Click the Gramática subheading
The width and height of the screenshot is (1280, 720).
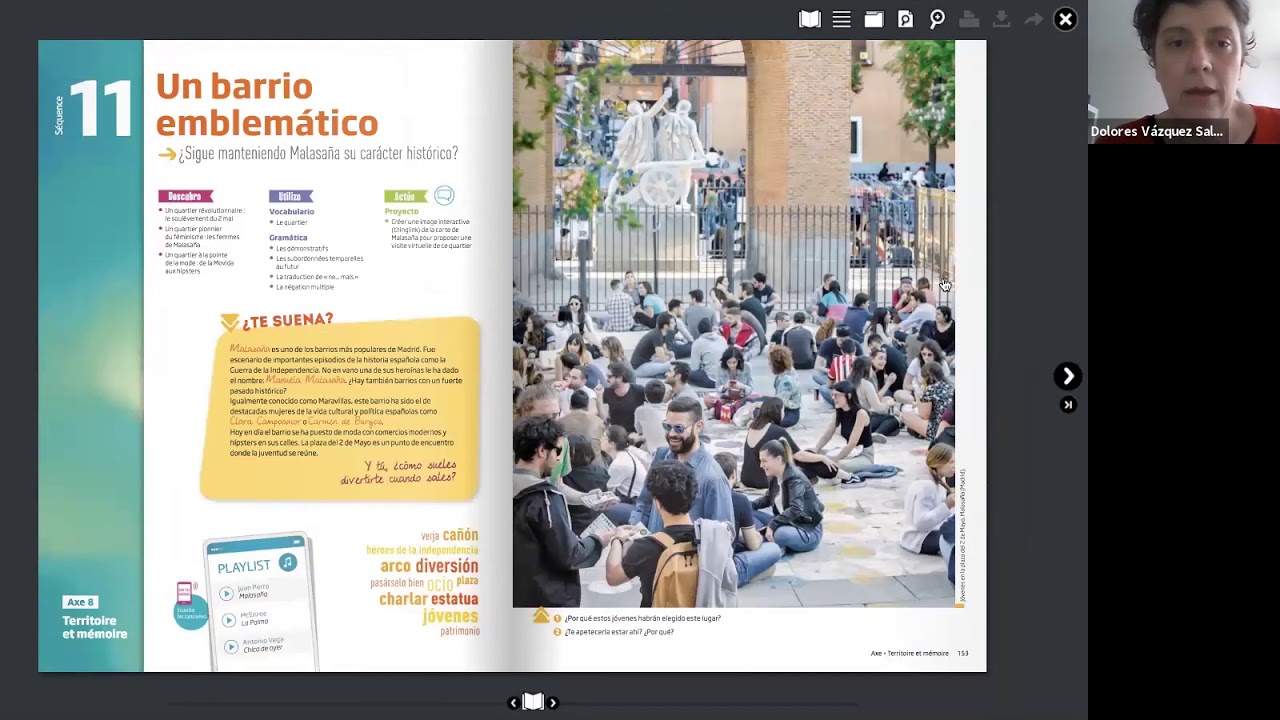coord(288,238)
